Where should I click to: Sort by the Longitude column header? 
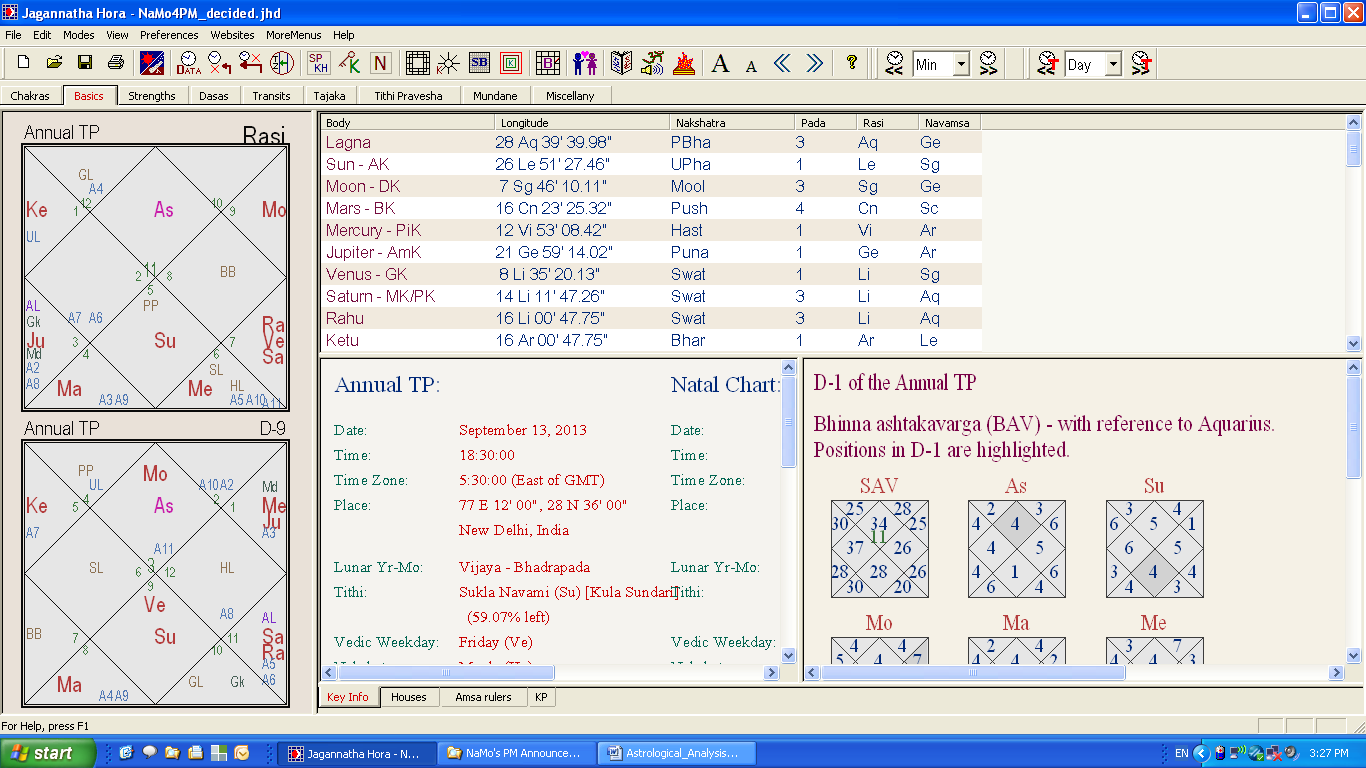(582, 122)
